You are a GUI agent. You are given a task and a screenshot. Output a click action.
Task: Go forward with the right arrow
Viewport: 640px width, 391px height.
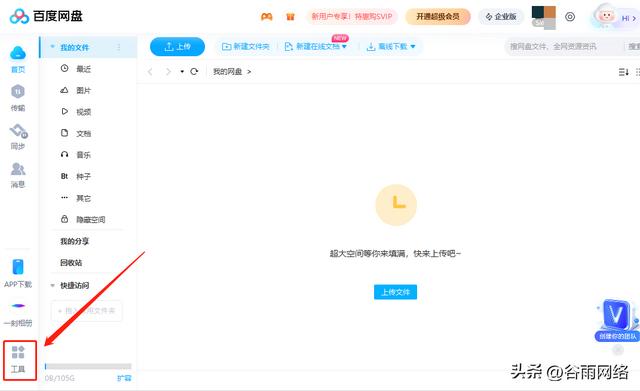coord(168,72)
